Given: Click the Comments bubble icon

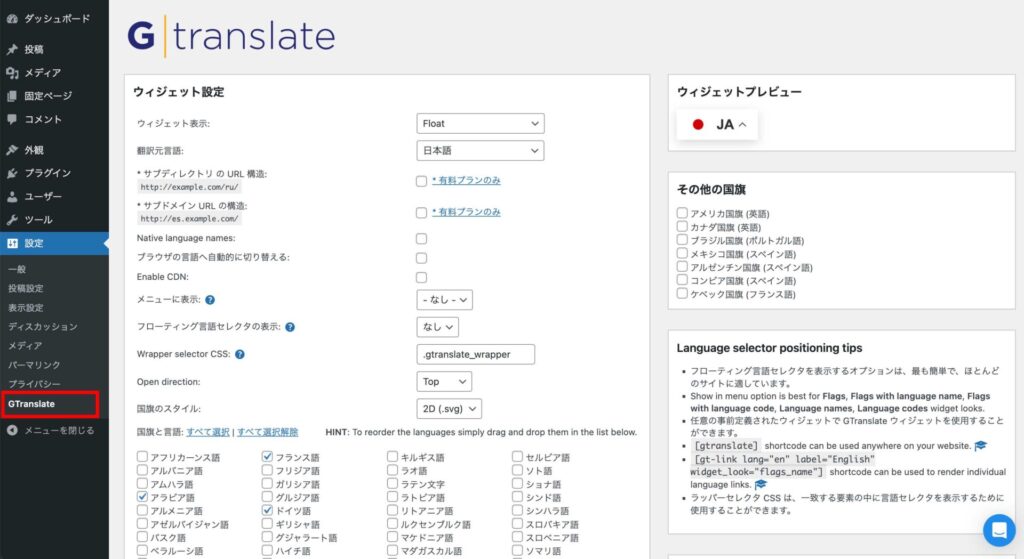Looking at the screenshot, I should (12, 120).
